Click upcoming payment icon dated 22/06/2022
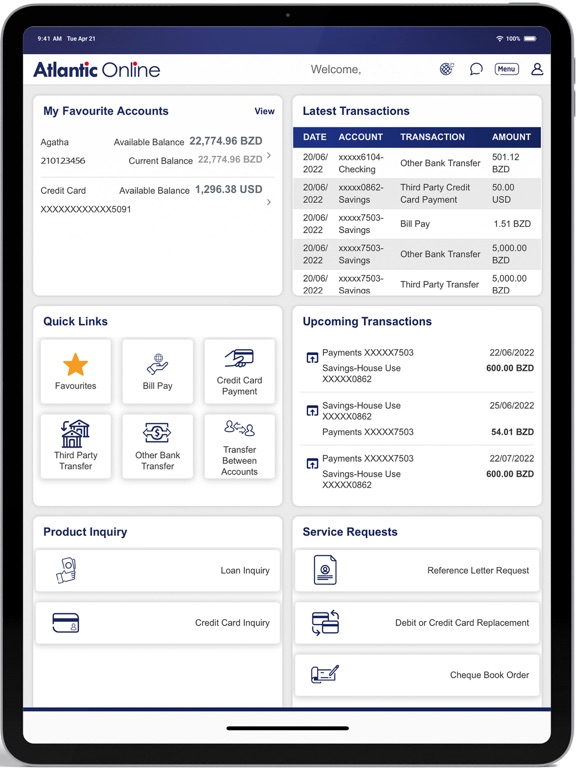 coord(312,358)
